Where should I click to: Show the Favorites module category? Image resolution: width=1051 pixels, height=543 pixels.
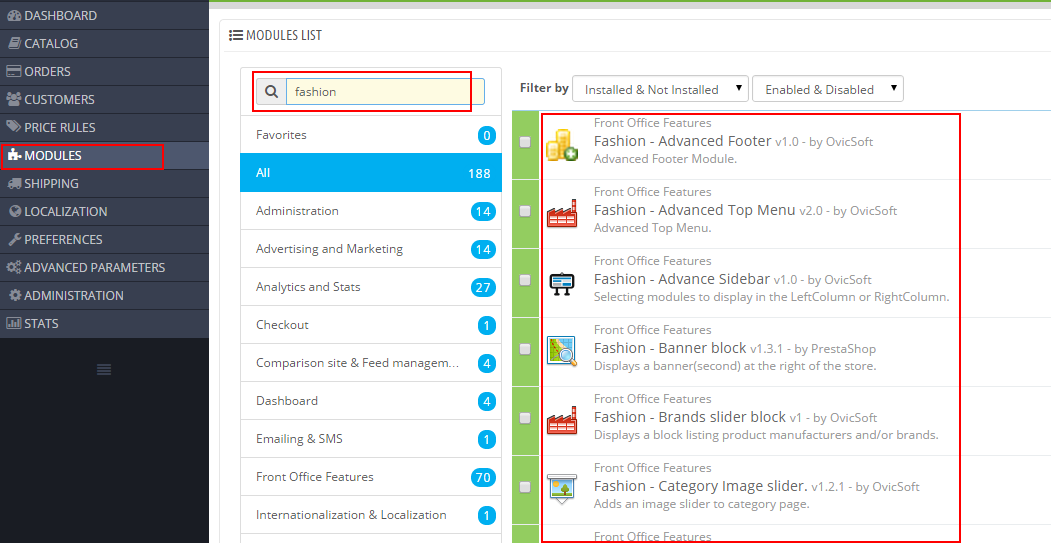pos(371,135)
